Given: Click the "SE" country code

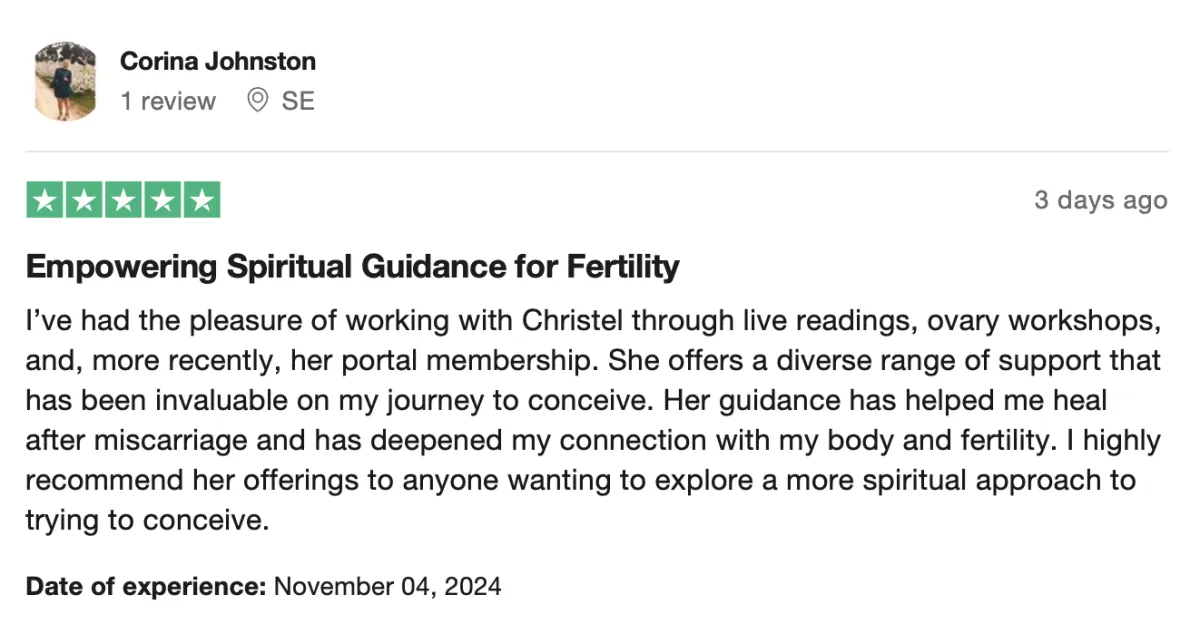Looking at the screenshot, I should point(298,101).
